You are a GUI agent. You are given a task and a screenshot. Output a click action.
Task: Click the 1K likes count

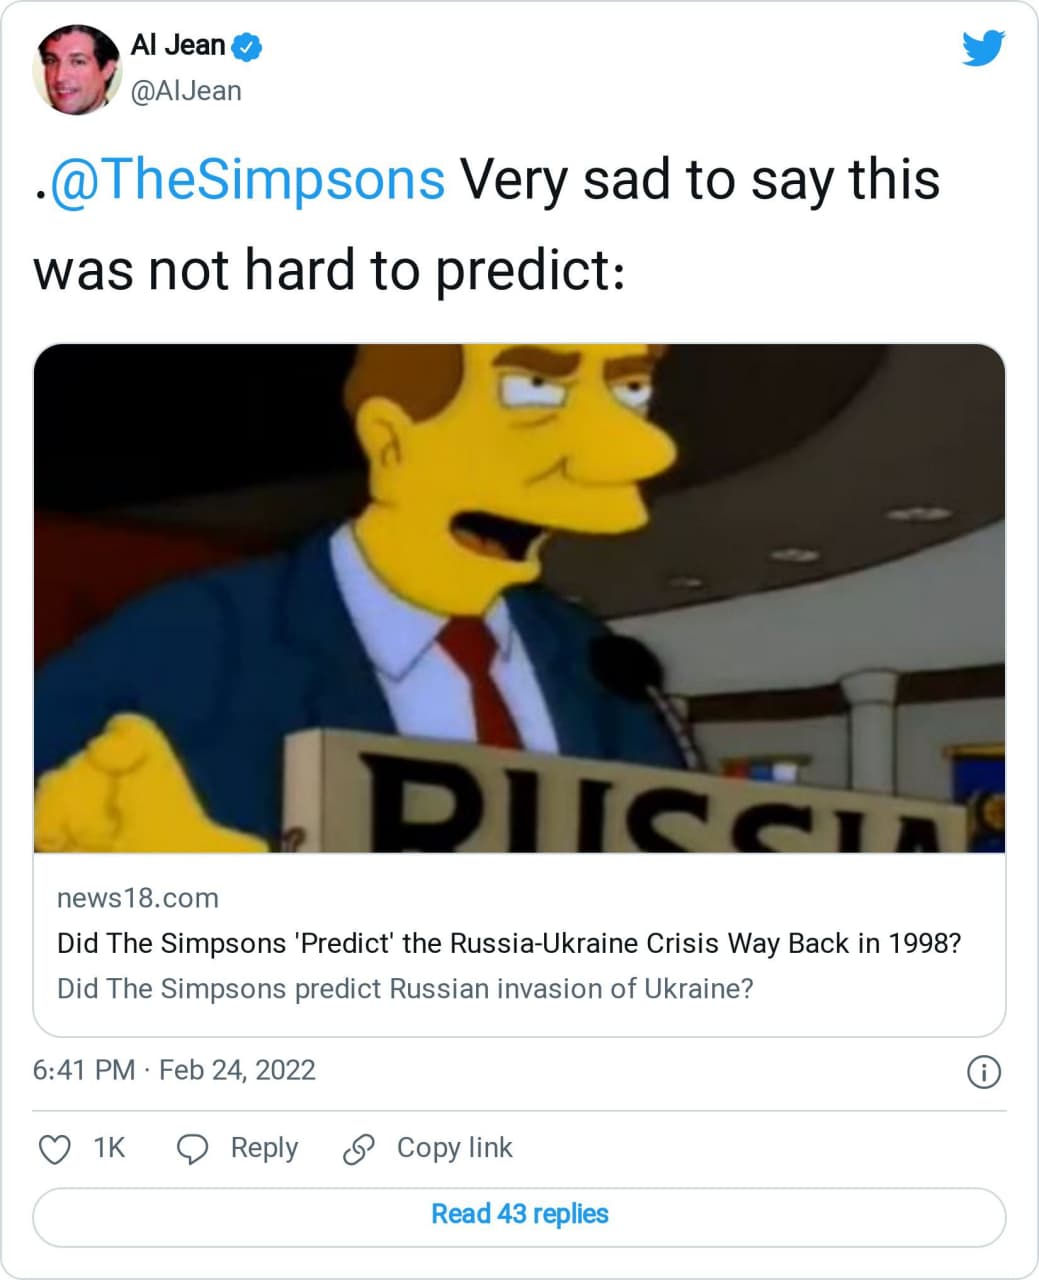(x=109, y=1148)
